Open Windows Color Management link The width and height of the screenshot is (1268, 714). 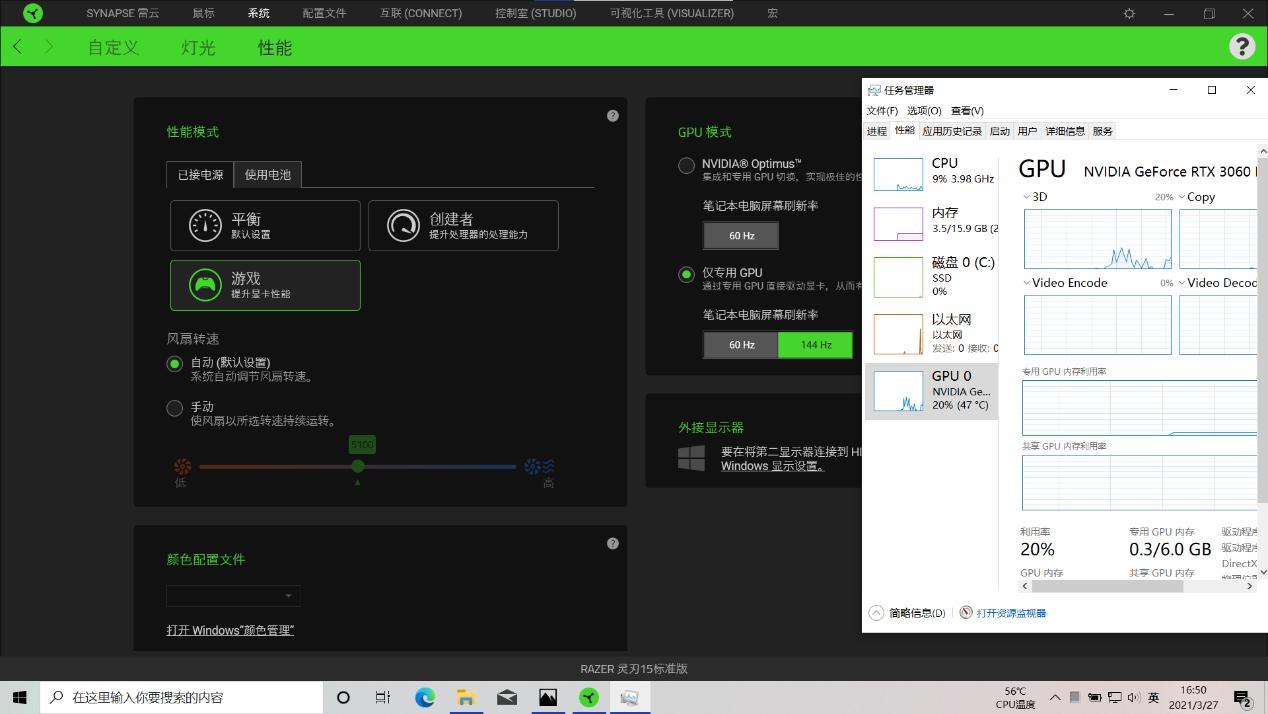pos(230,630)
